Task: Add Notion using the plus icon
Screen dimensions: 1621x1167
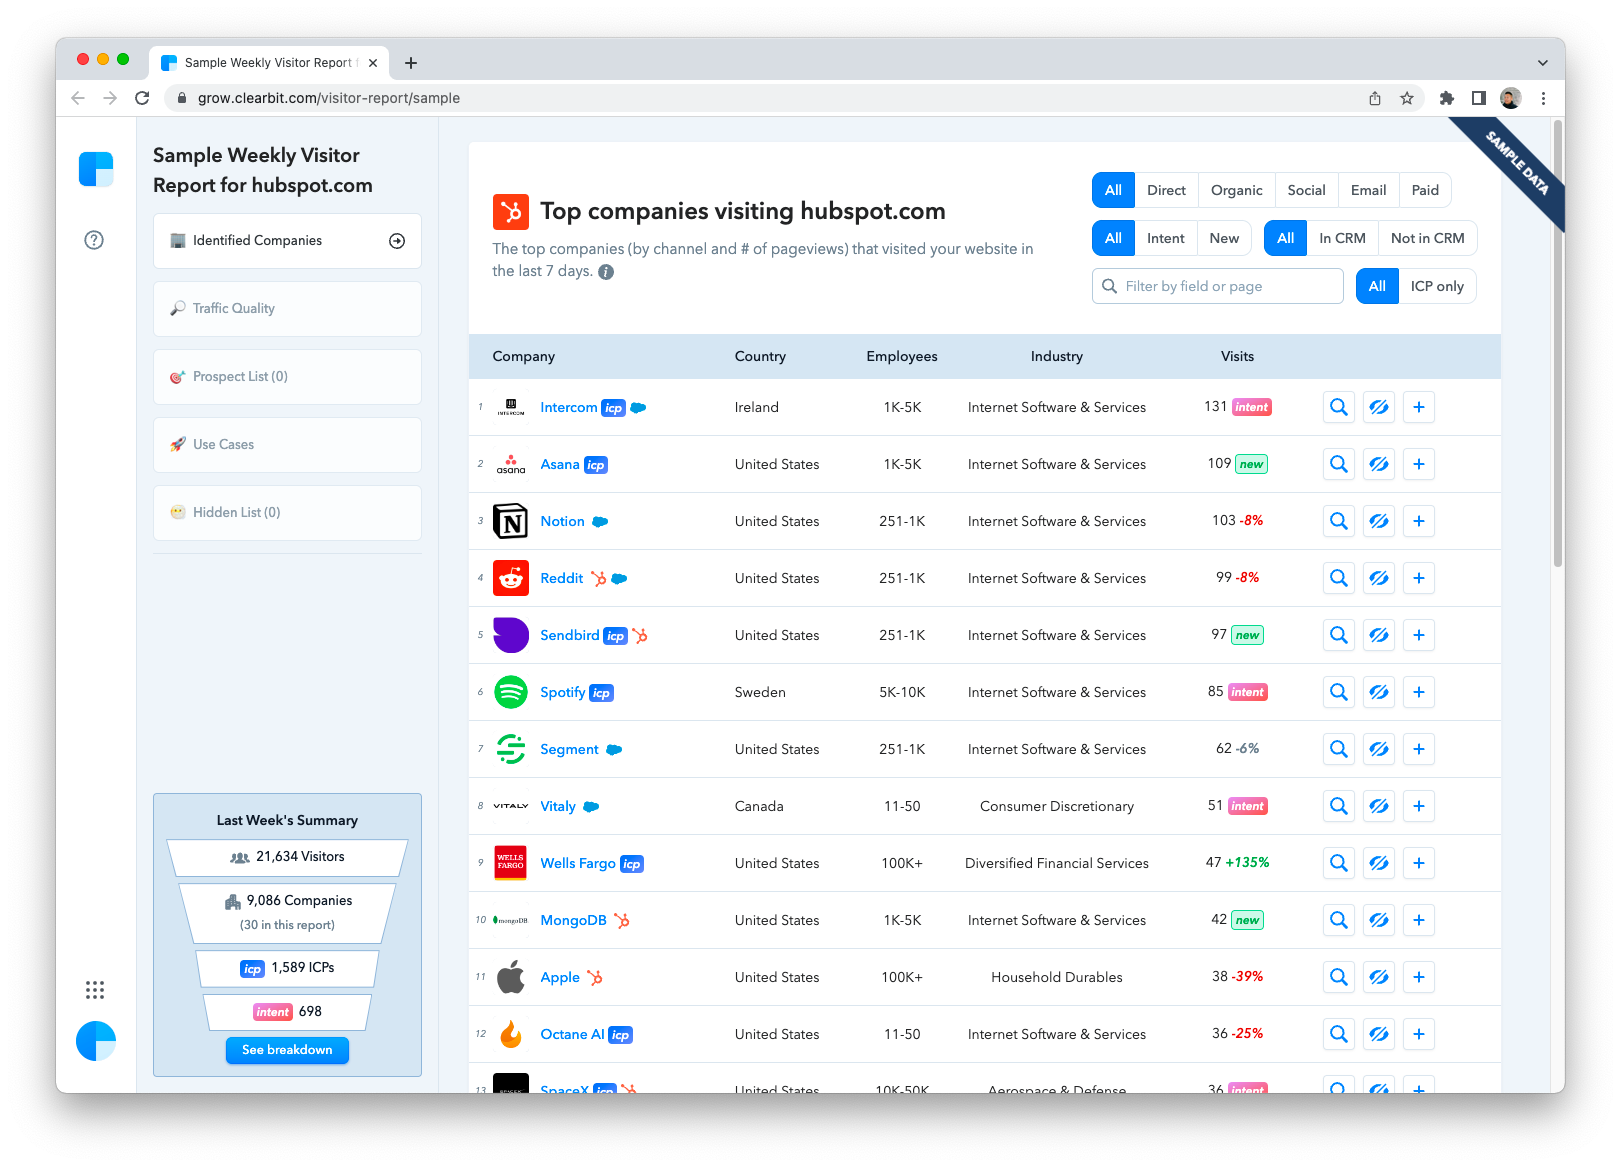Action: [x=1419, y=521]
